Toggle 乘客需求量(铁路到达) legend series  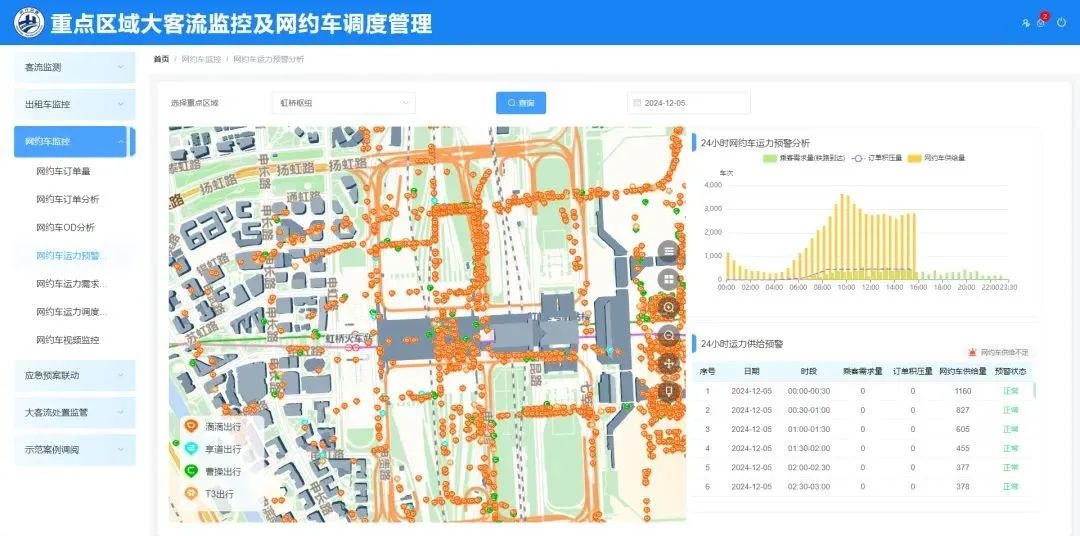tap(803, 158)
